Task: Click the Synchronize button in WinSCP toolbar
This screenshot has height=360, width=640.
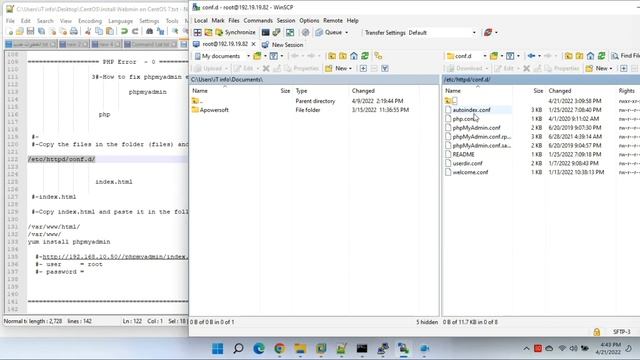Action: [236, 32]
